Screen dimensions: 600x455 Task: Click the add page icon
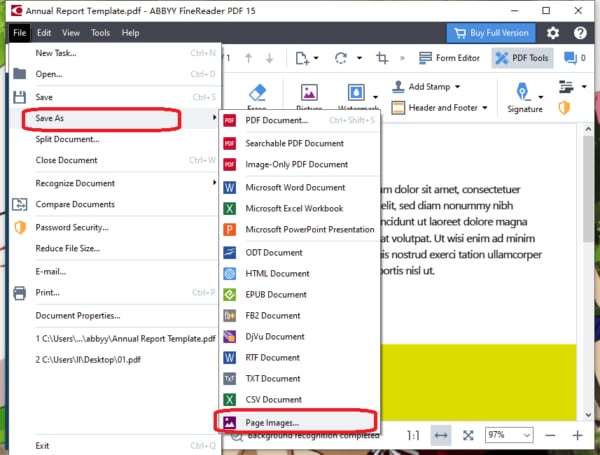[302, 58]
